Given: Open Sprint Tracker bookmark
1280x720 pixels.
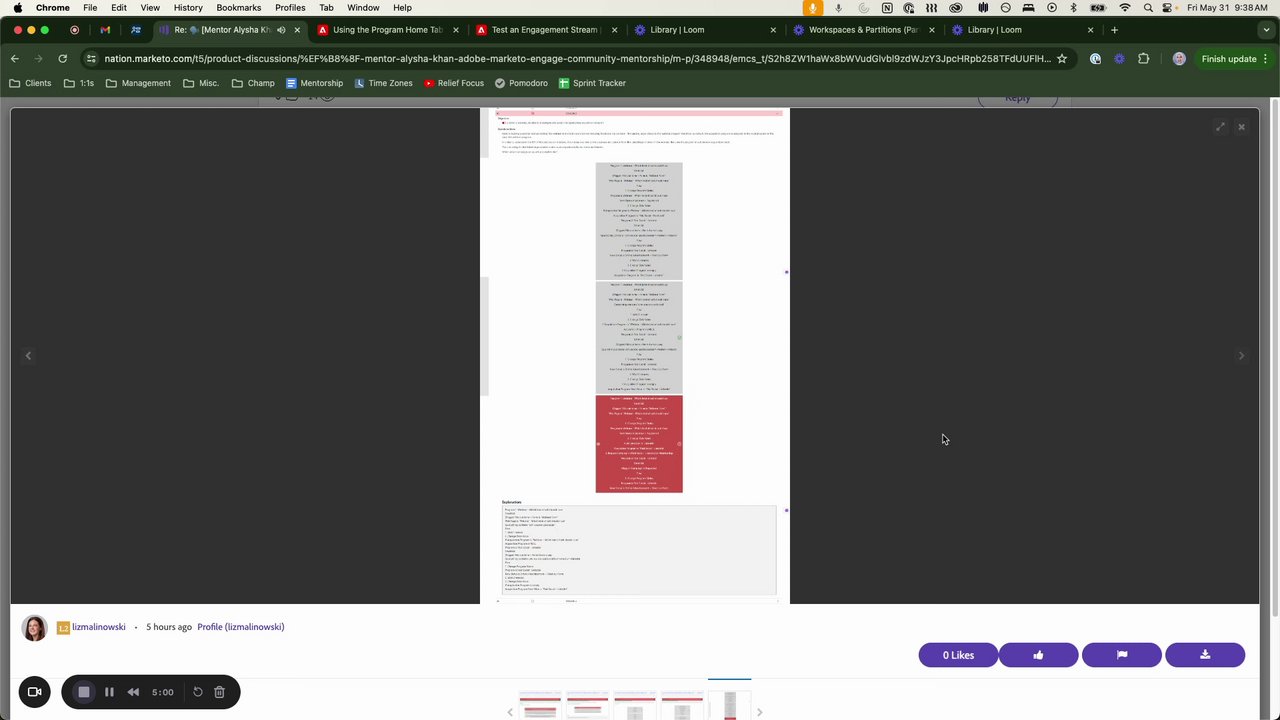Looking at the screenshot, I should point(592,83).
